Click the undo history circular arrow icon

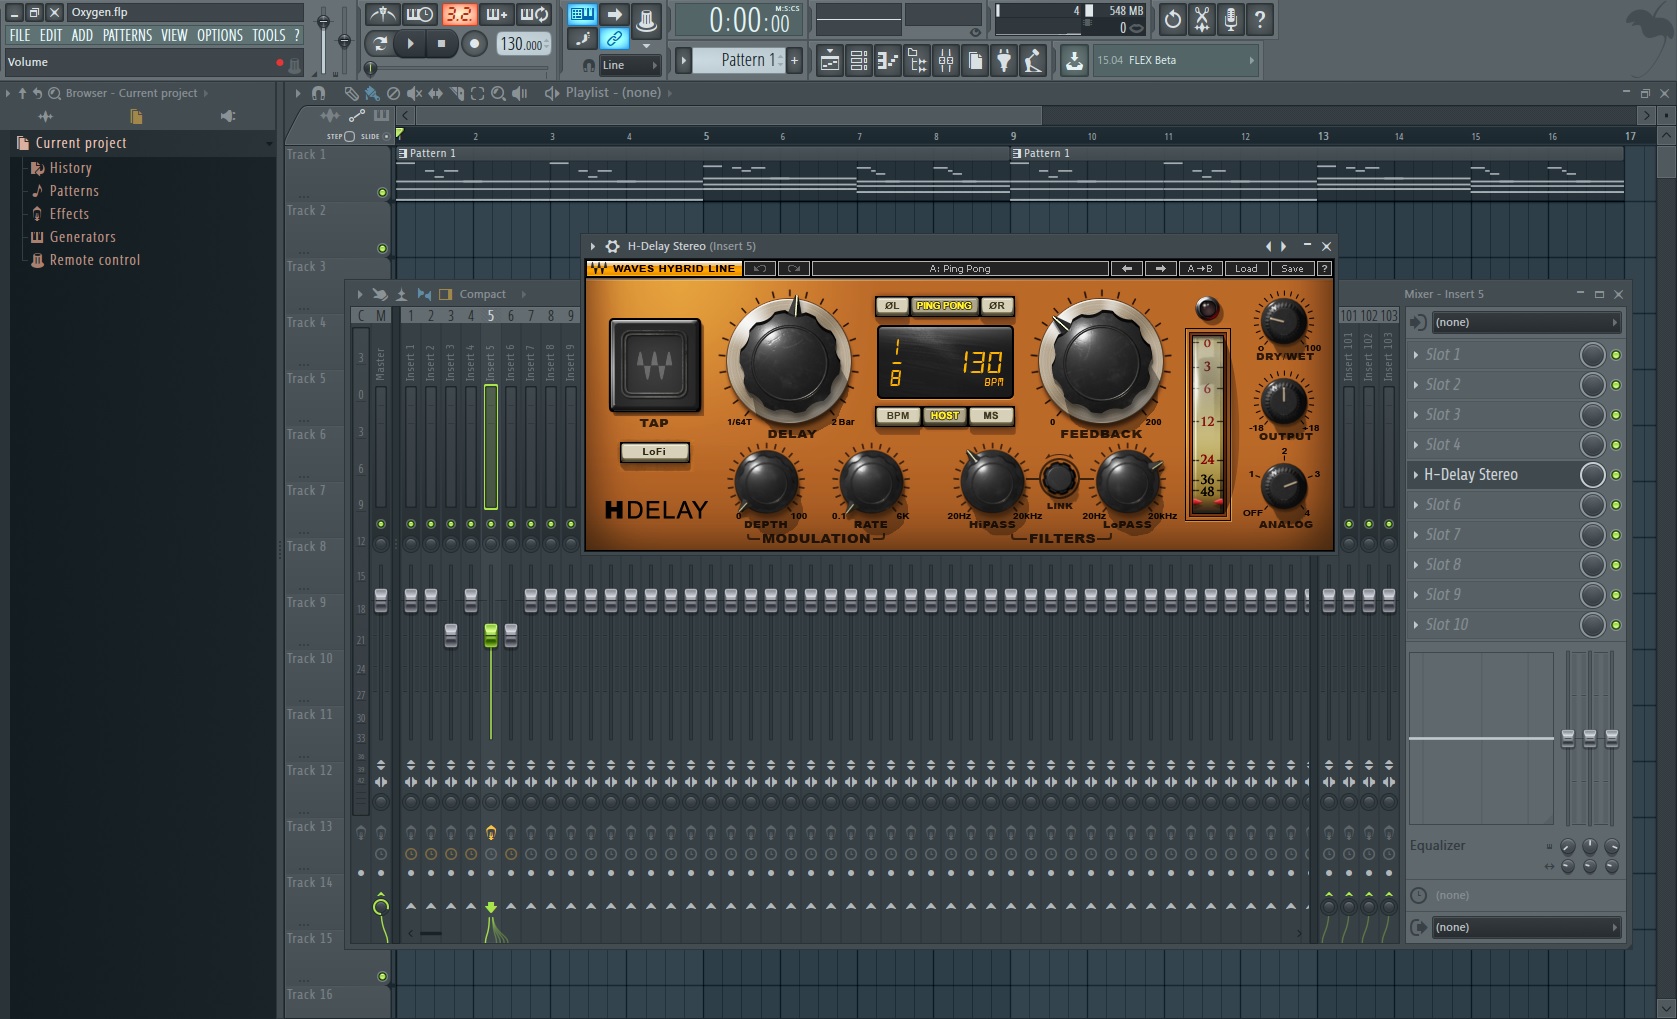(x=1173, y=19)
